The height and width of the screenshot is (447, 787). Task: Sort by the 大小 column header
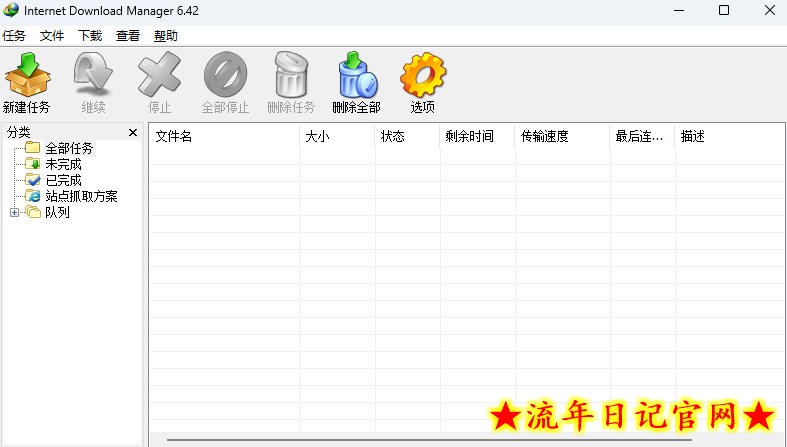point(337,136)
